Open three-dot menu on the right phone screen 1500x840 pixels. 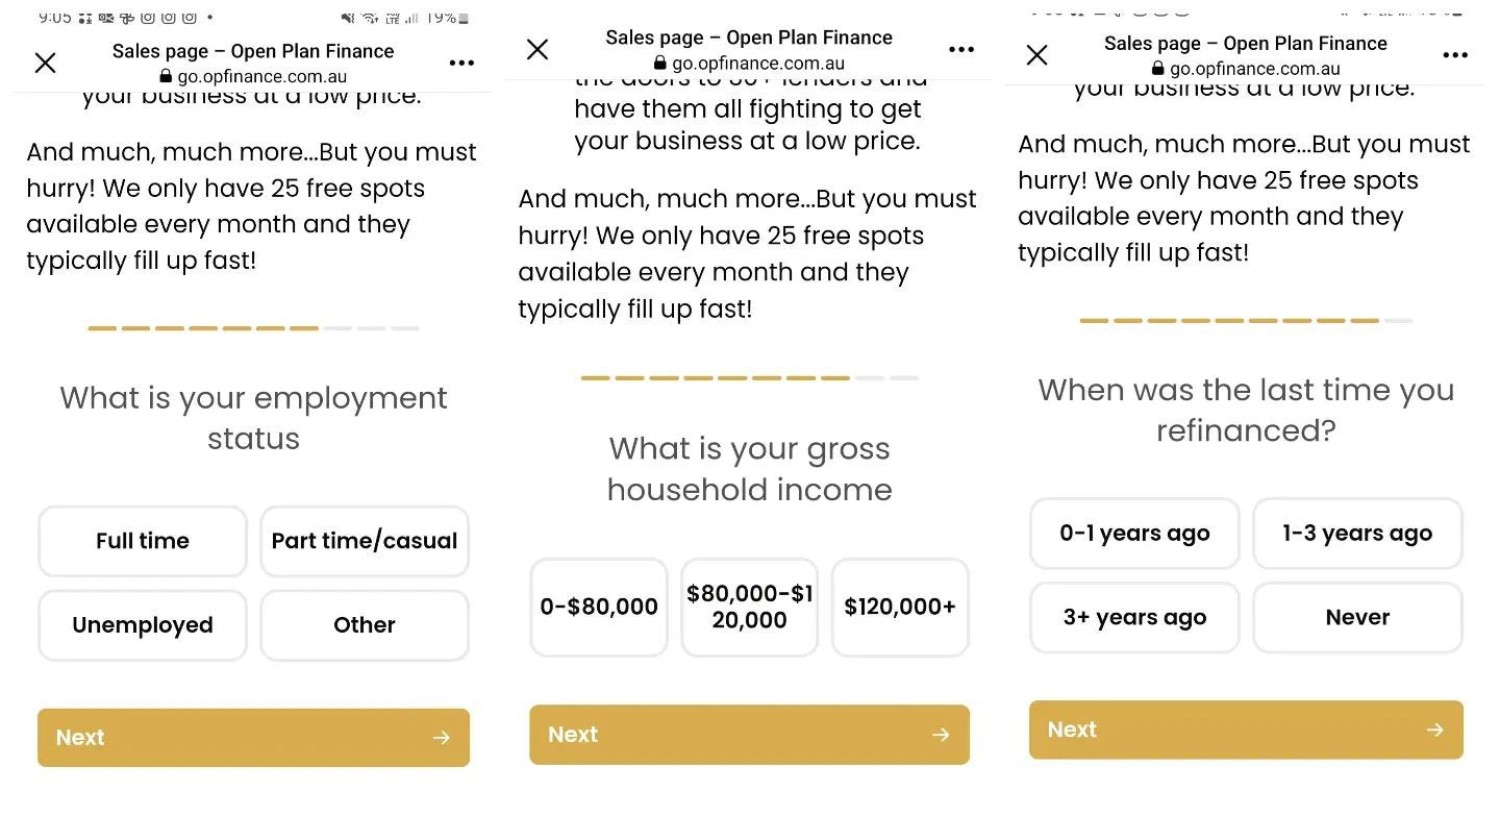pos(1455,55)
